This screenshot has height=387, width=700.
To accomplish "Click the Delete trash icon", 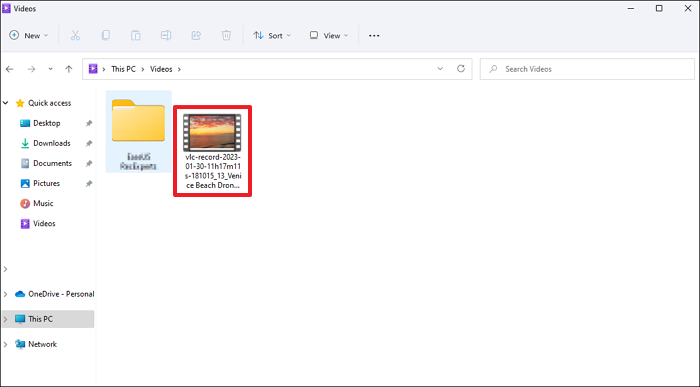I will tap(226, 35).
